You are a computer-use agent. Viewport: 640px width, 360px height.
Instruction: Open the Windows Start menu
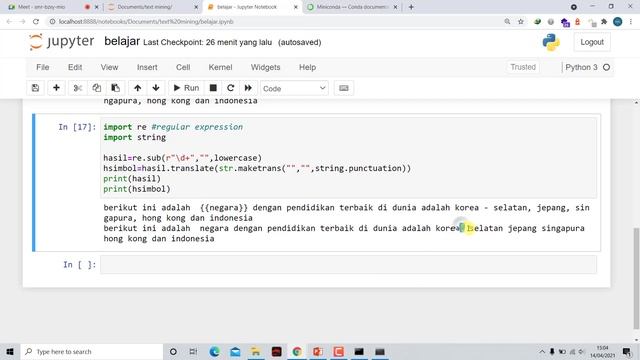pos(10,351)
